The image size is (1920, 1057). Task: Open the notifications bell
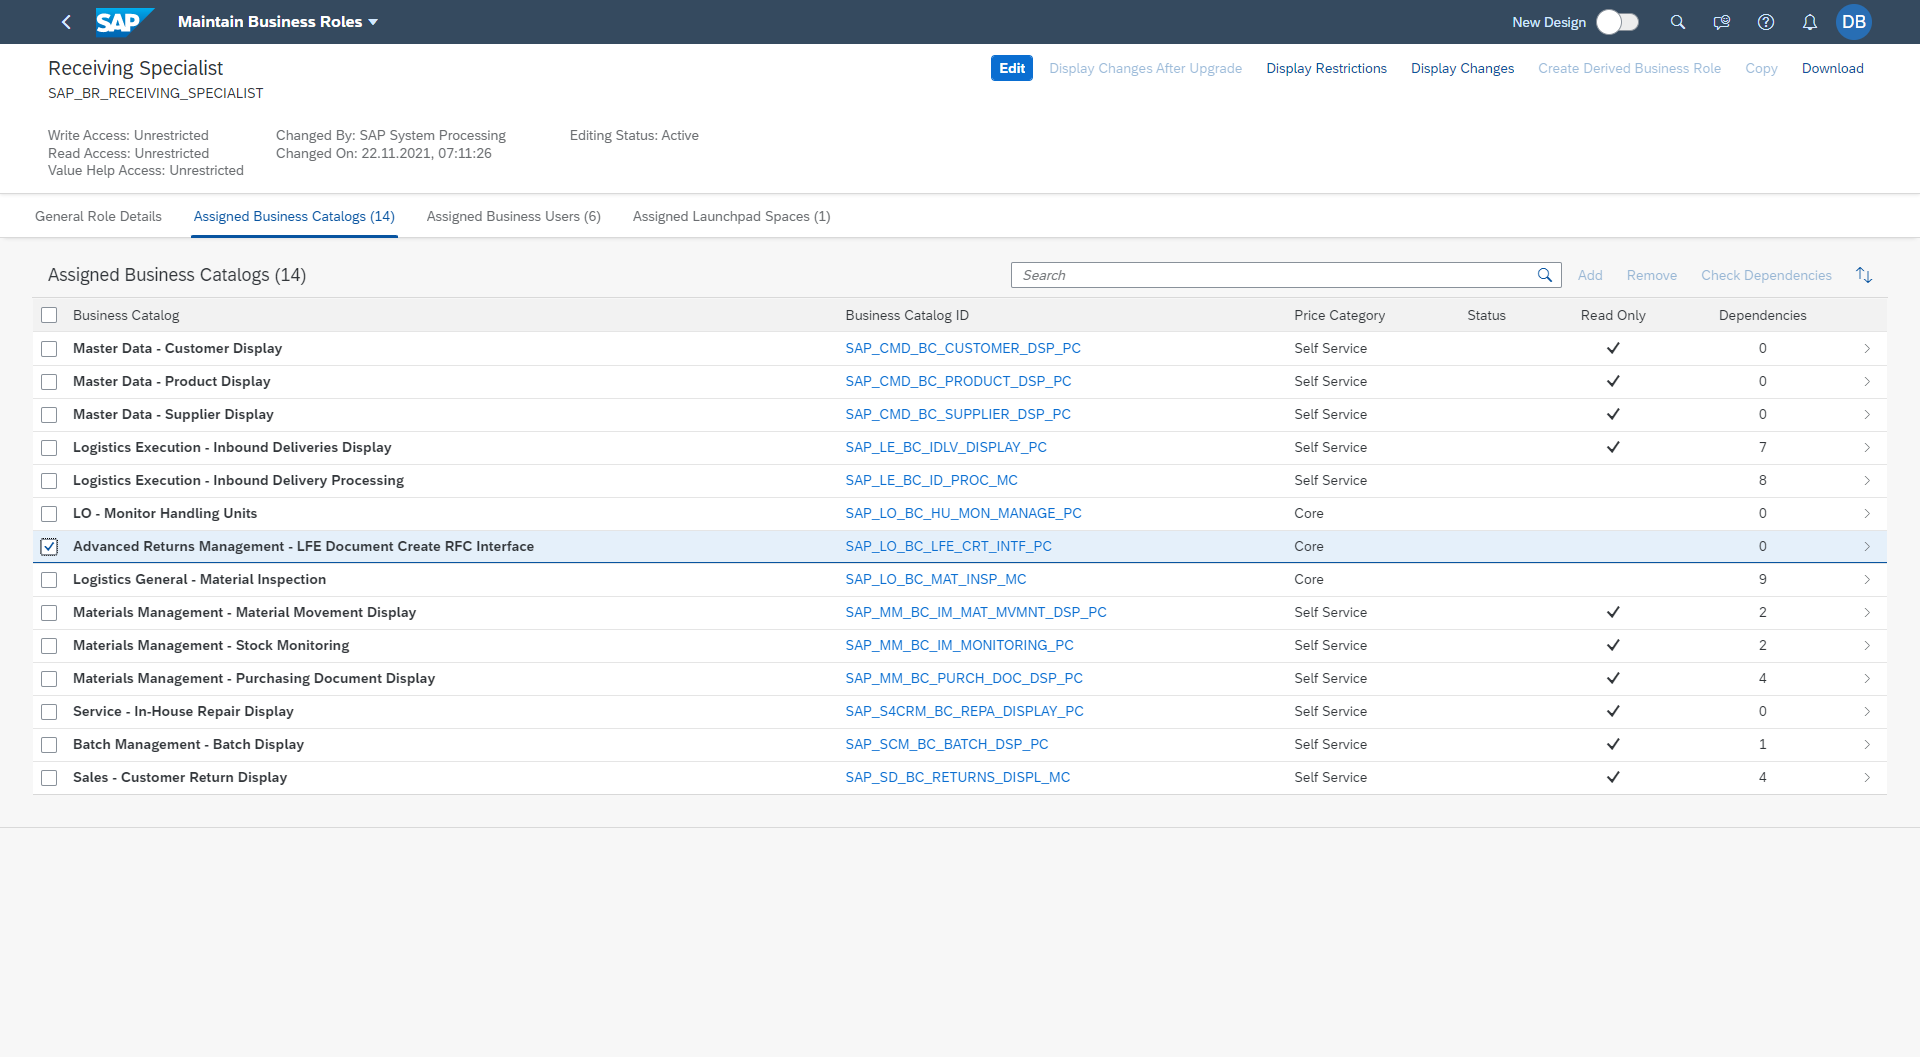click(1810, 22)
